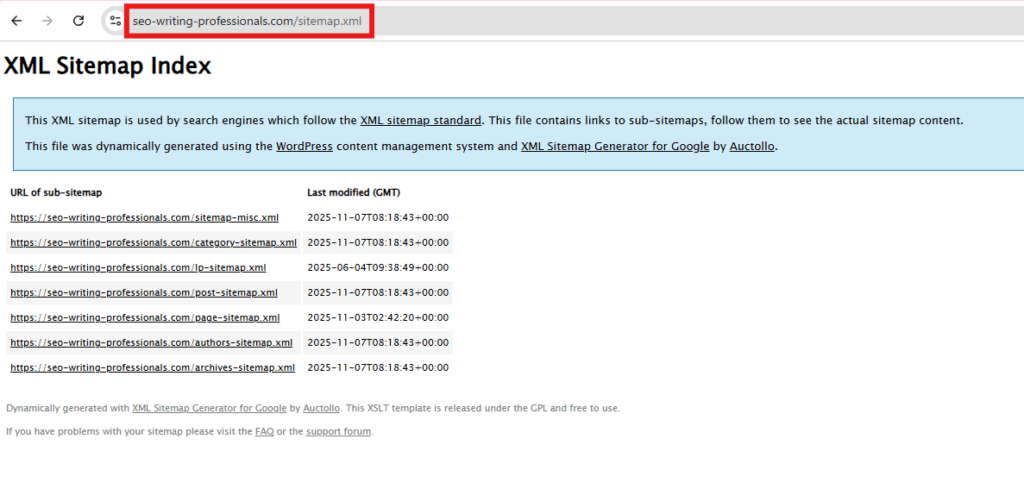Open site information icon in address bar
1024x489 pixels.
coord(115,20)
